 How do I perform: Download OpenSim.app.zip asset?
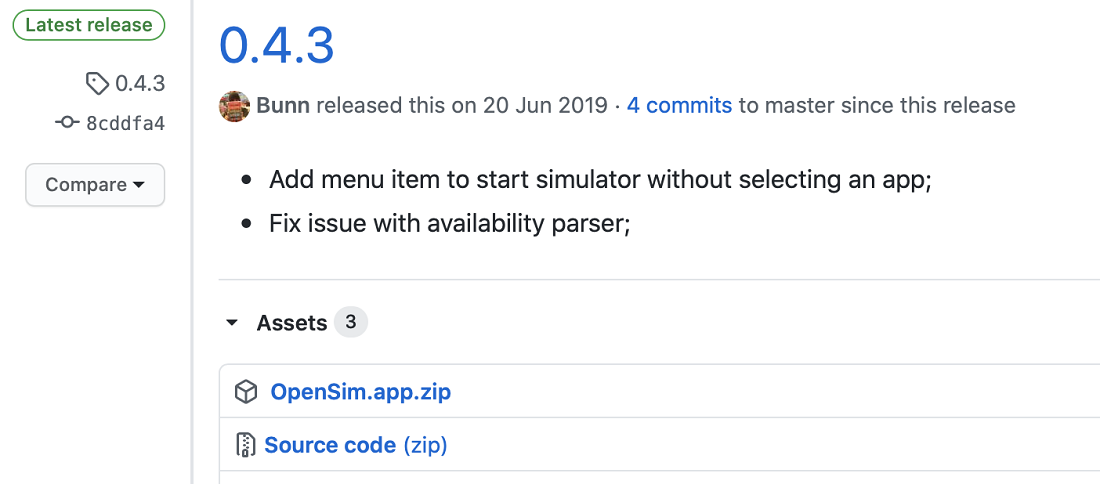click(361, 391)
